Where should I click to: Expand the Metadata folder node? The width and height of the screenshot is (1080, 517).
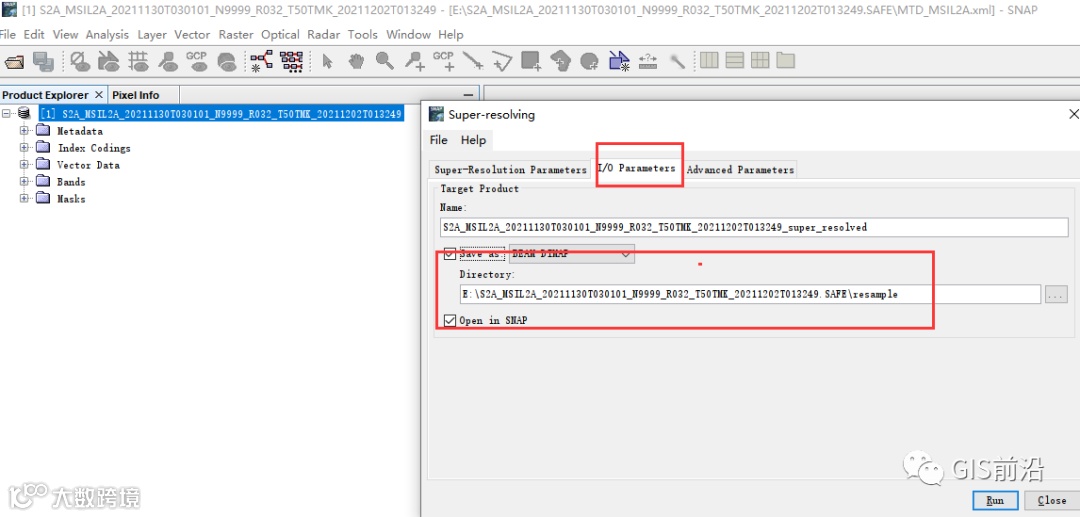tap(25, 131)
